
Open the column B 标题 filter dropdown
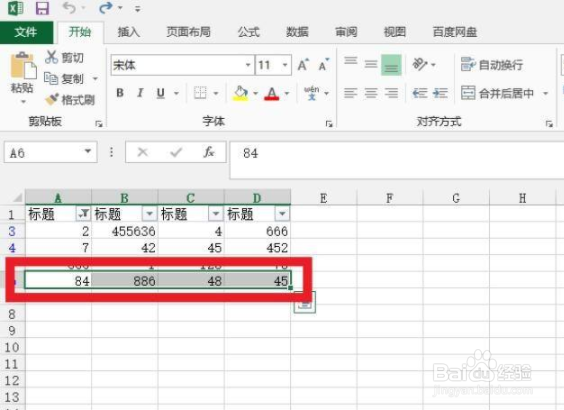(149, 214)
